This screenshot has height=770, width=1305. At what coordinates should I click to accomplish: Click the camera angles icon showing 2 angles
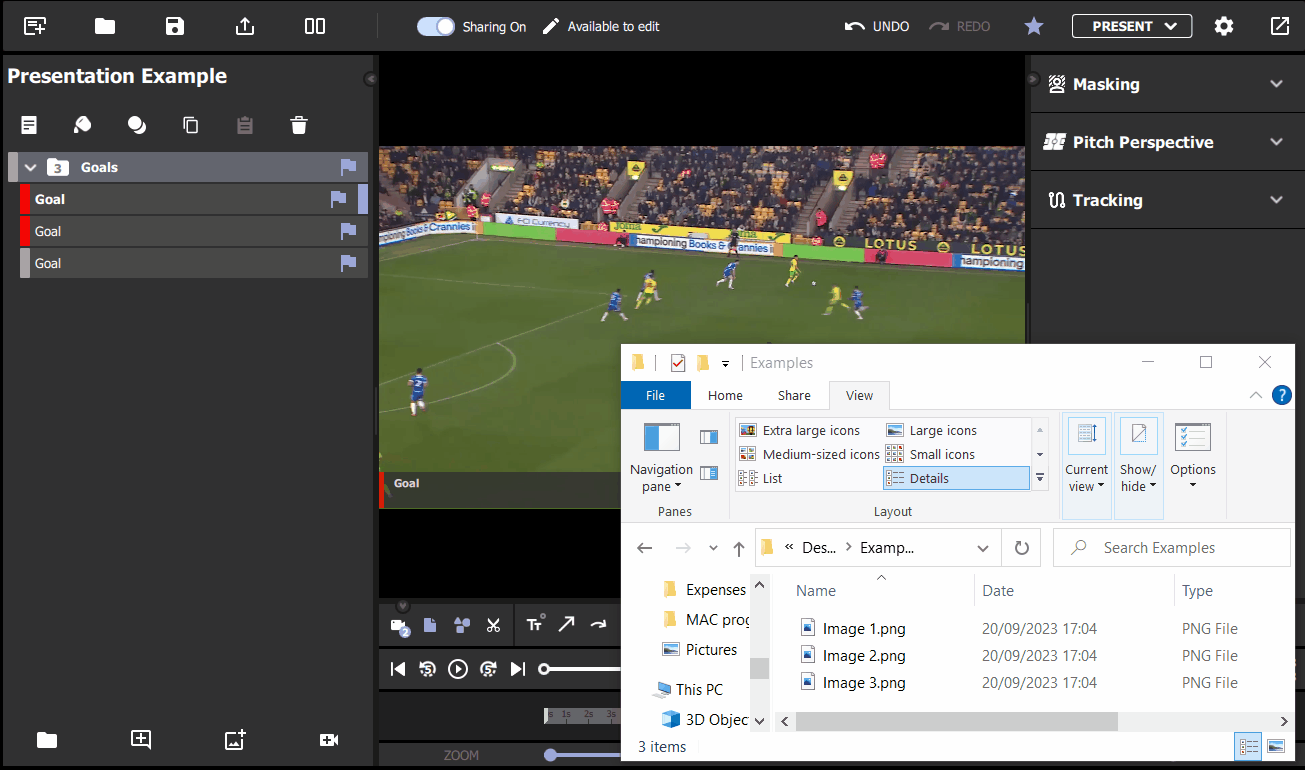pos(398,624)
